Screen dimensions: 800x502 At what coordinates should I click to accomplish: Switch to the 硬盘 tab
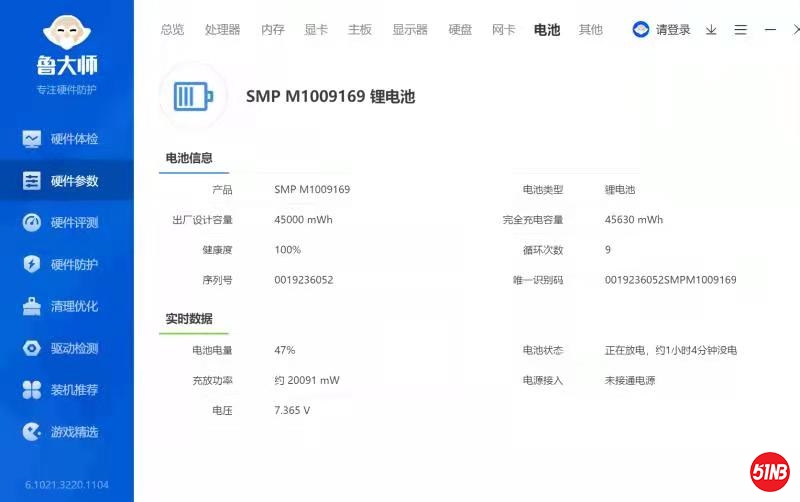pyautogui.click(x=460, y=30)
